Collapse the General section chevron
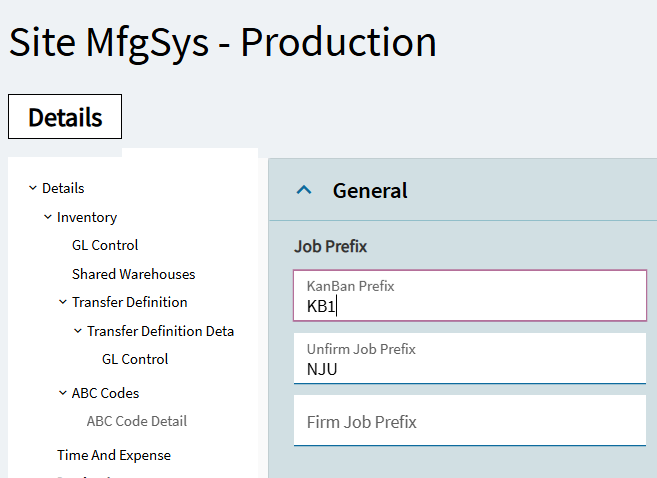This screenshot has height=478, width=657. 304,190
